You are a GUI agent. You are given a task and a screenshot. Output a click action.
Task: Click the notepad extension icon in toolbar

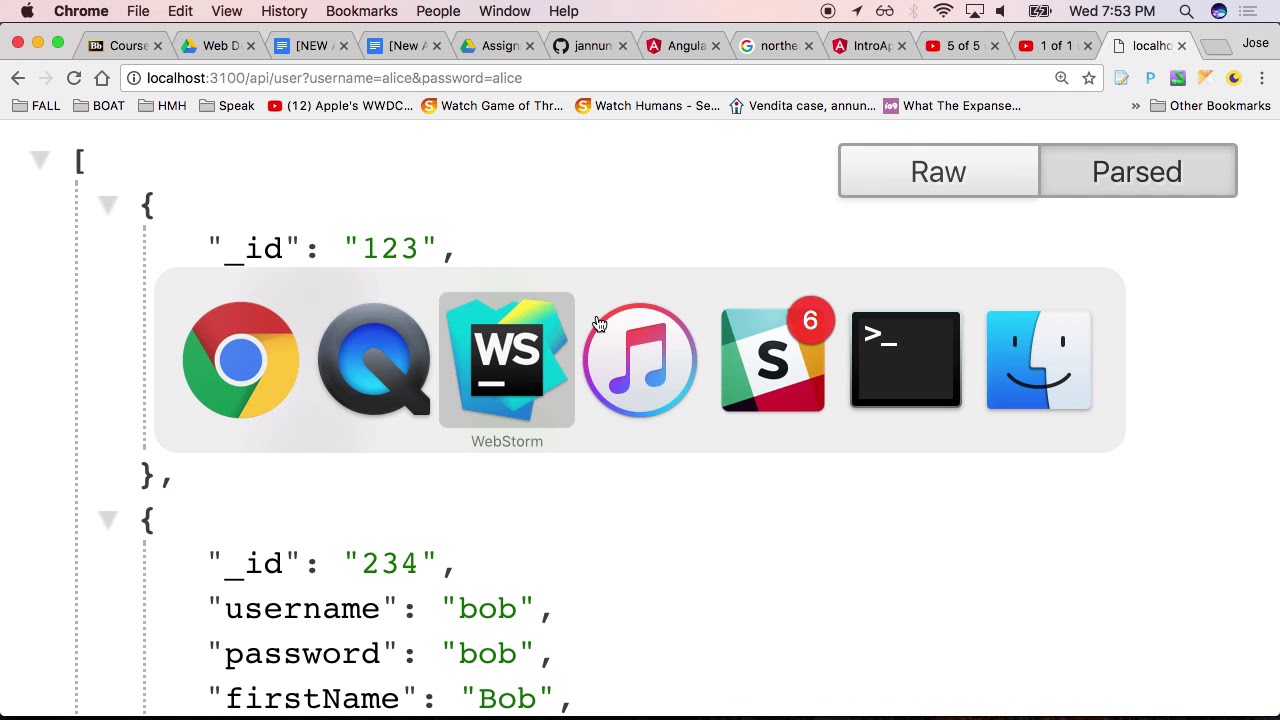[x=1121, y=78]
